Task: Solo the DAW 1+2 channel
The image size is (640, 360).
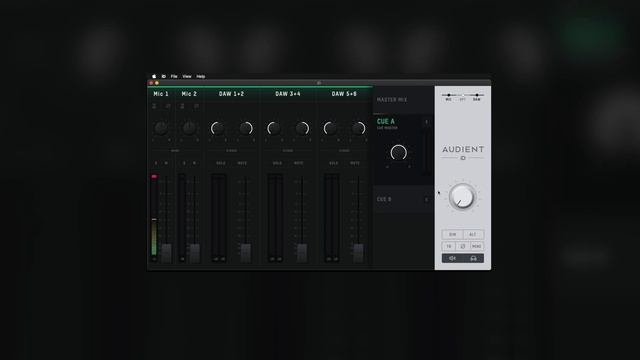Action: (x=221, y=163)
